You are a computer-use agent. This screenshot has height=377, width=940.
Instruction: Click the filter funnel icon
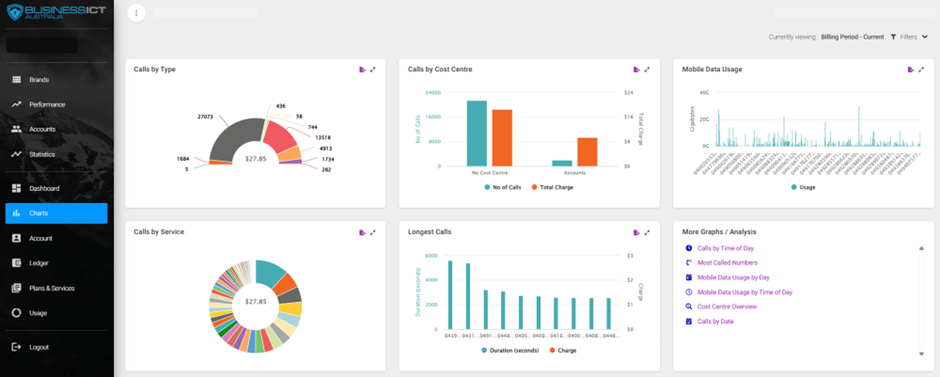(893, 37)
